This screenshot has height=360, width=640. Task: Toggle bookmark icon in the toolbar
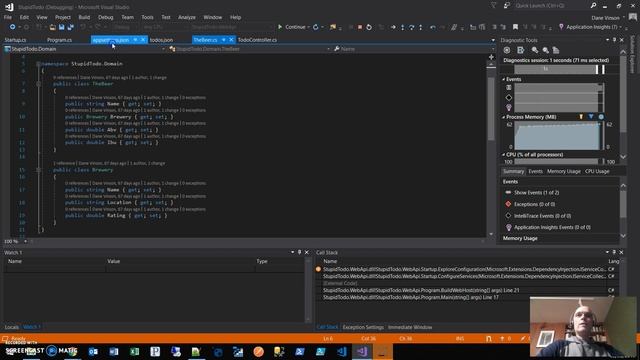[515, 27]
